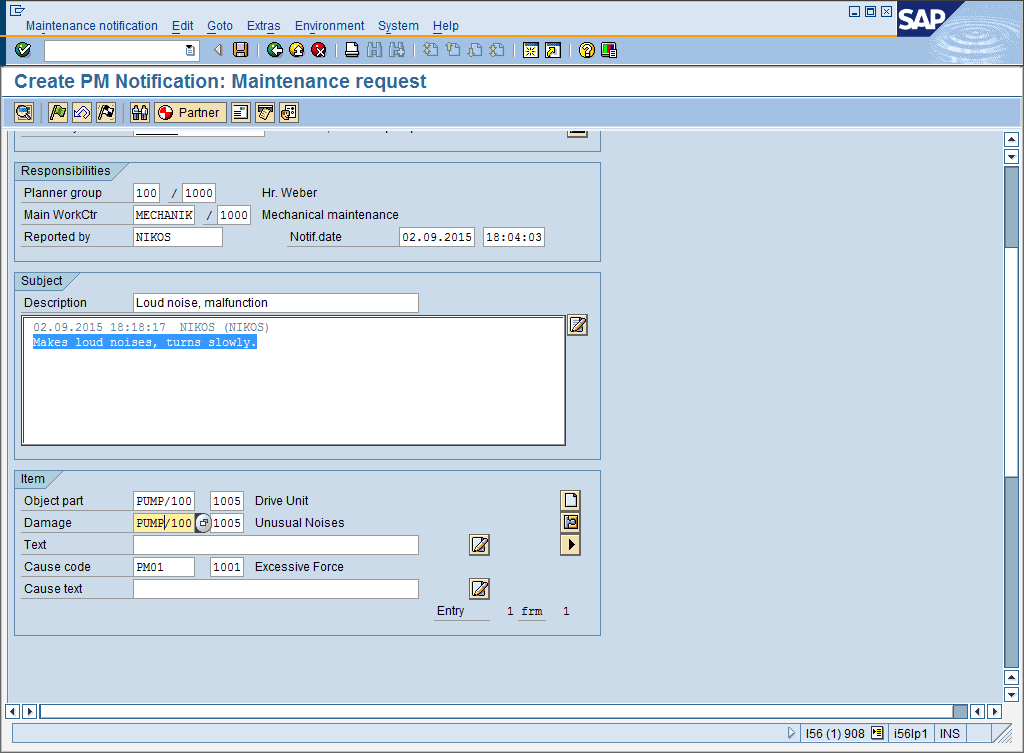The height and width of the screenshot is (753, 1024).
Task: Open Help with the yellow question mark icon
Action: [x=587, y=50]
